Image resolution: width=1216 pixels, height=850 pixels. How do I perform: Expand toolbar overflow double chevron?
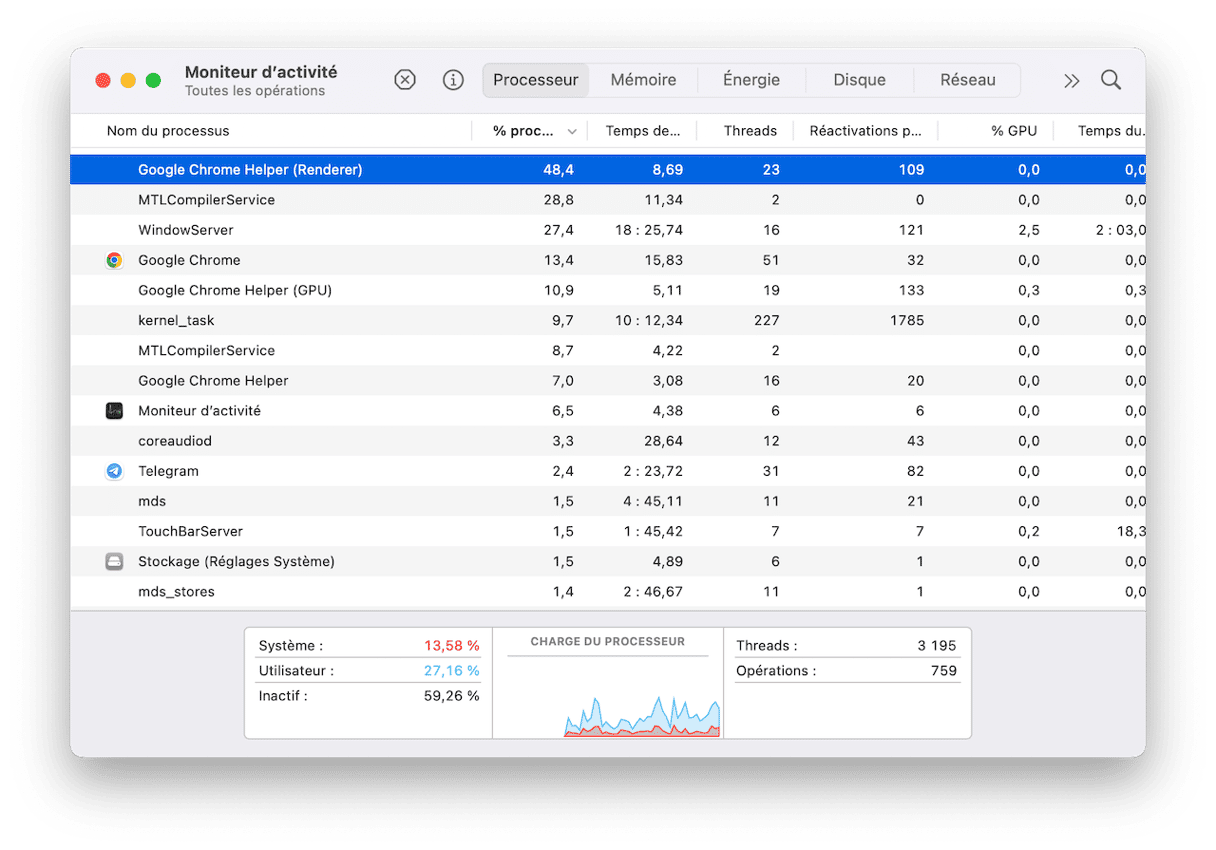tap(1071, 81)
